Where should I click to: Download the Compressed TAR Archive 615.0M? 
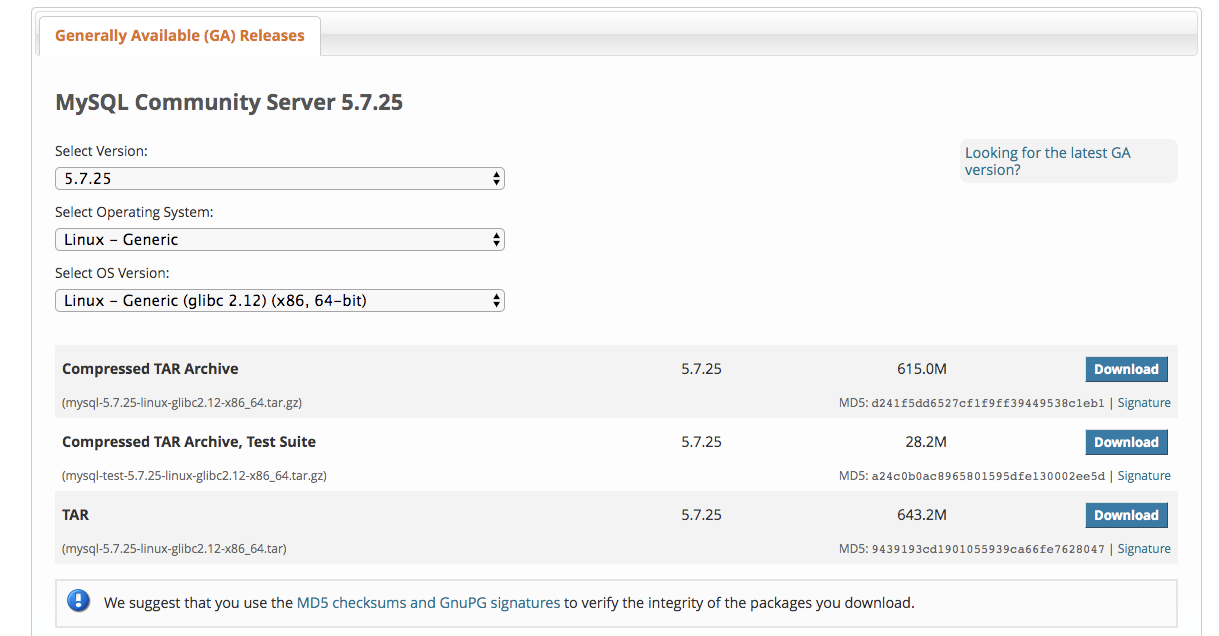click(1126, 369)
